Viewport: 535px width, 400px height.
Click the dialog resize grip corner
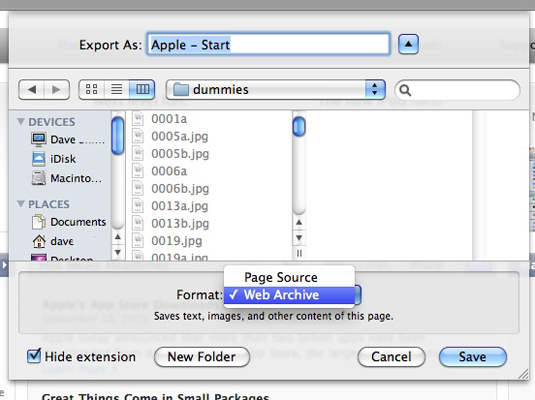coord(523,374)
